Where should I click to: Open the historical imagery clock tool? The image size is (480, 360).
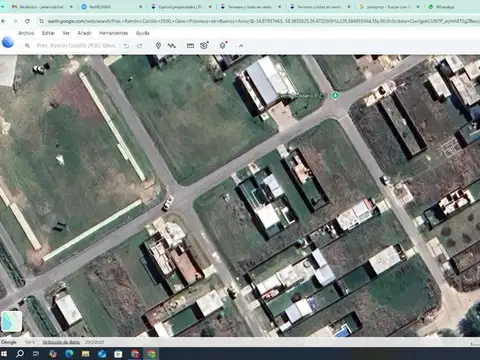point(204,45)
